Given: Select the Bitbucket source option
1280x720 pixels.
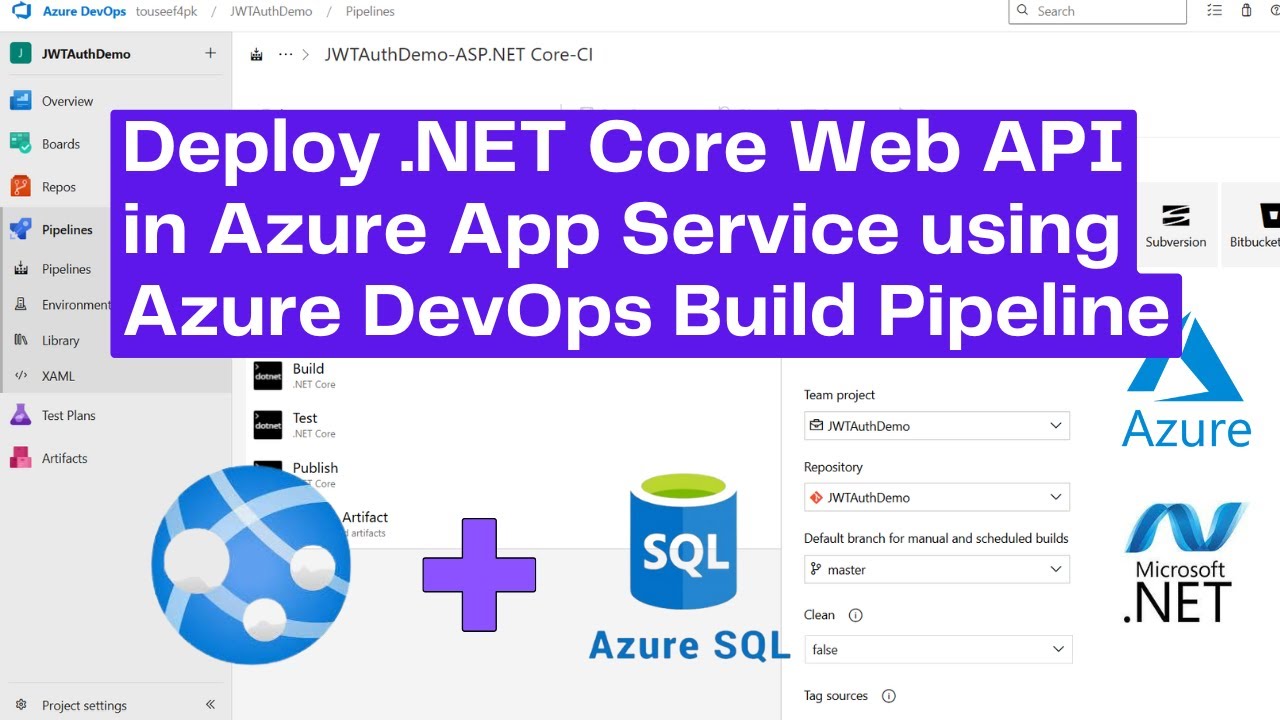Looking at the screenshot, I should (1253, 223).
